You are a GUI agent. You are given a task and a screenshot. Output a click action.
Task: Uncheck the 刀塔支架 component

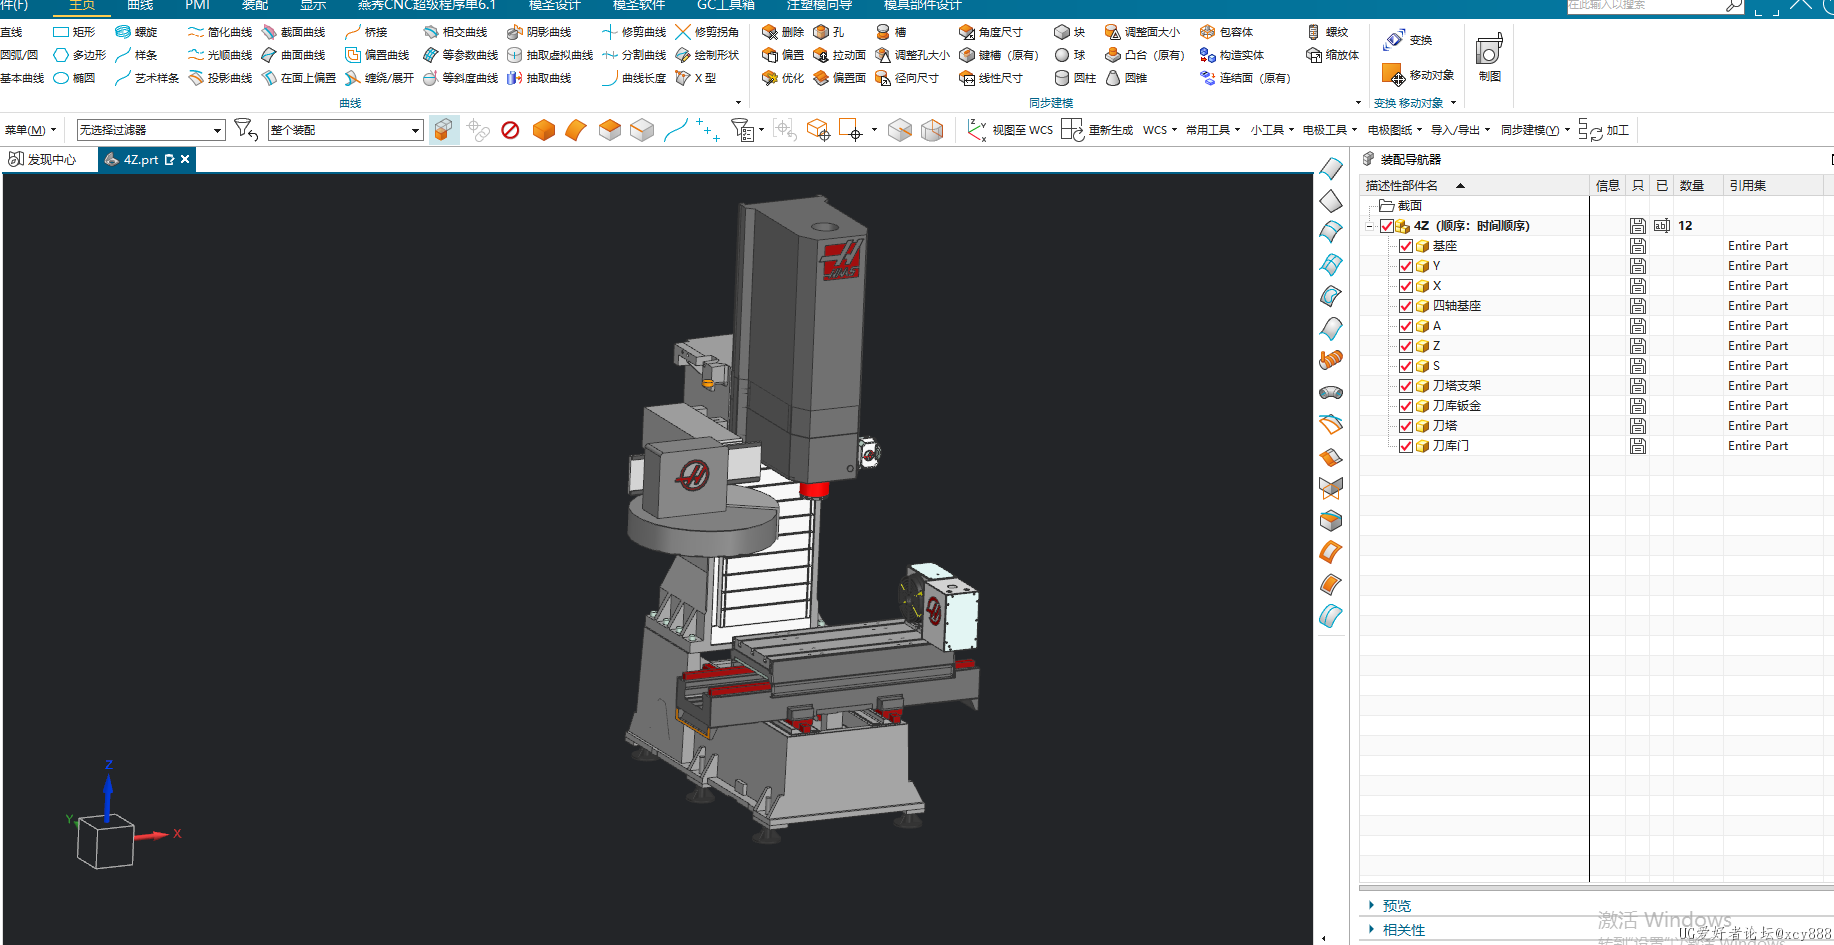coord(1406,386)
